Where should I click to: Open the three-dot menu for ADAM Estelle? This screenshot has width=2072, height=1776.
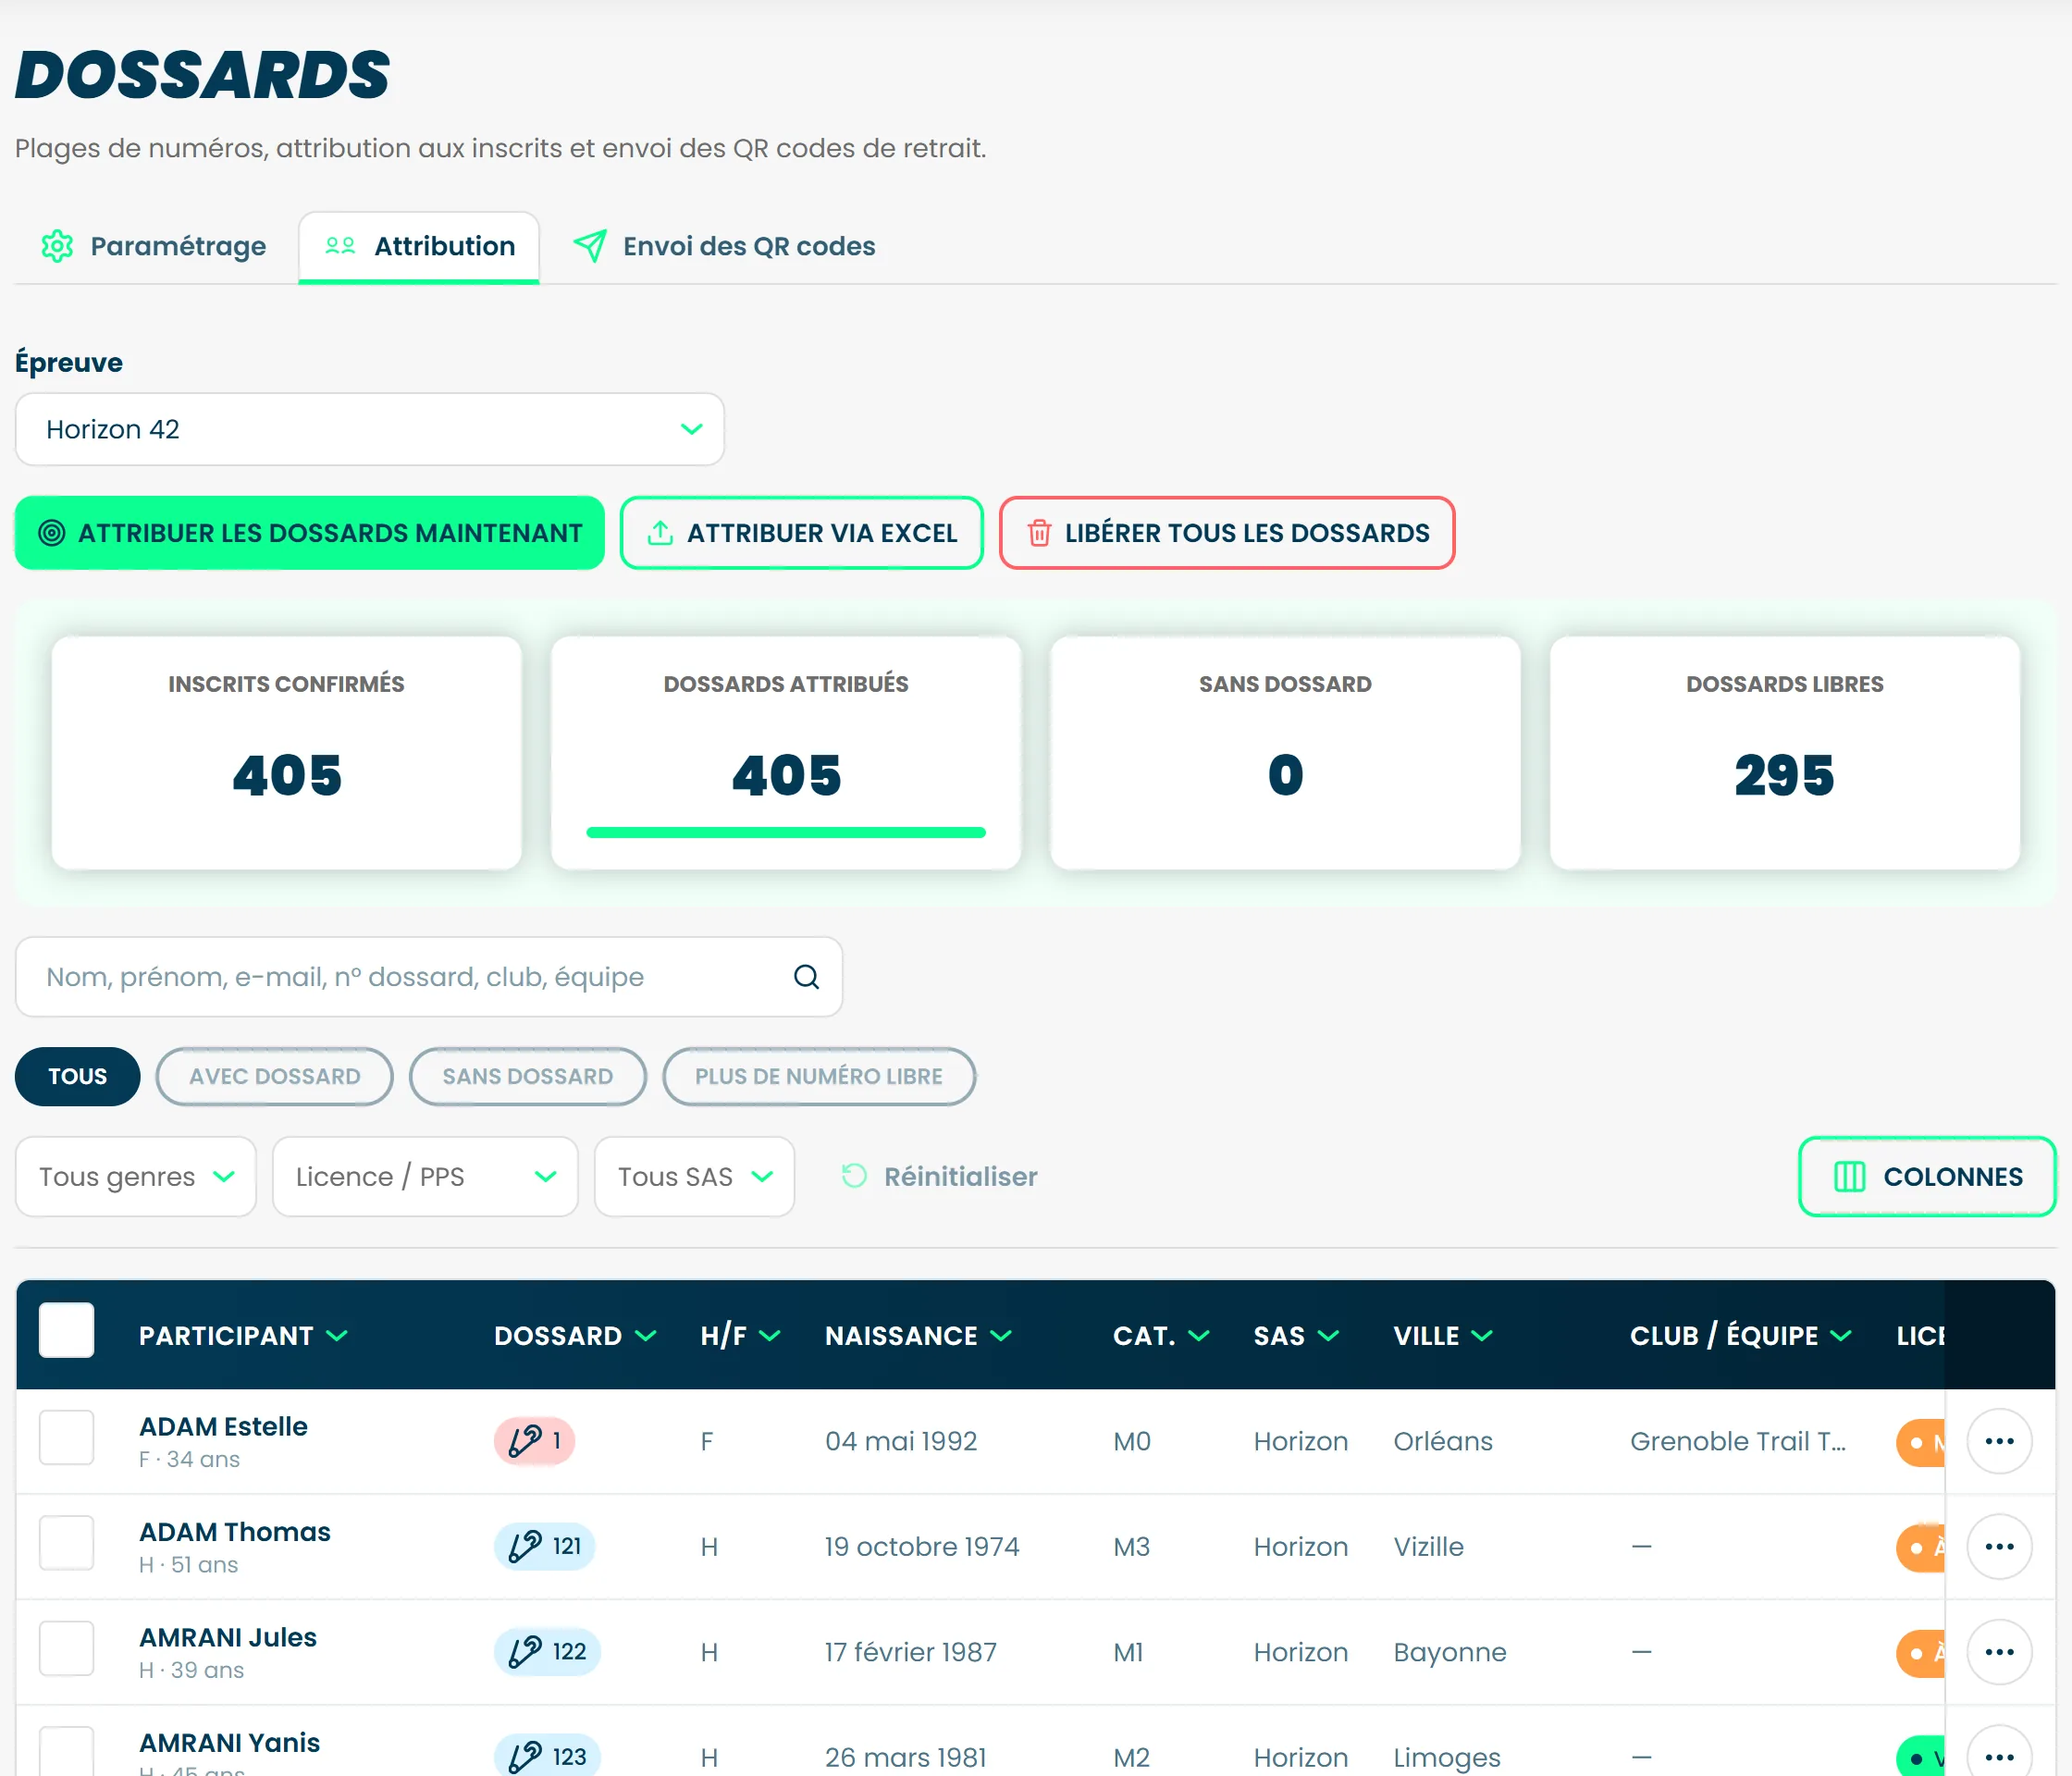1999,1441
